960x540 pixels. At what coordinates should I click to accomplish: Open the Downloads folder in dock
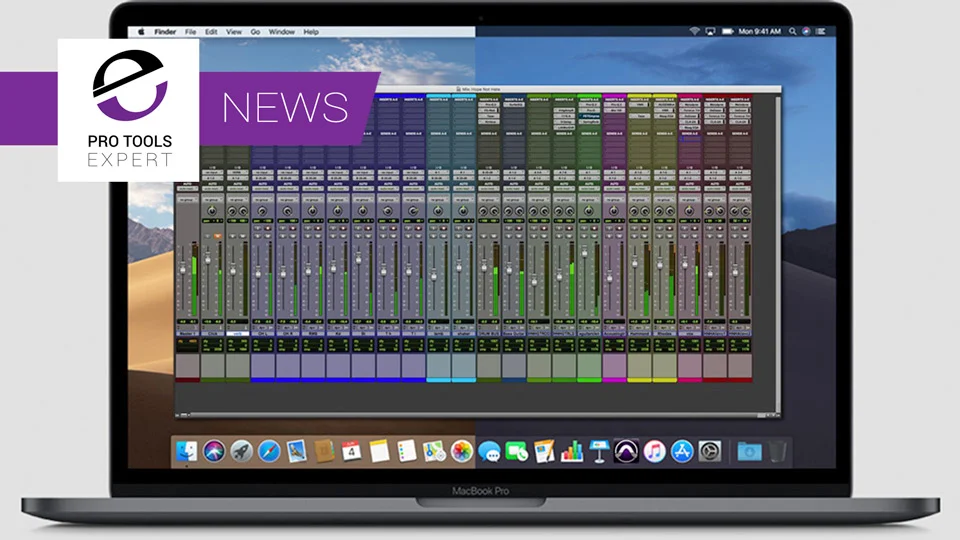pyautogui.click(x=749, y=452)
